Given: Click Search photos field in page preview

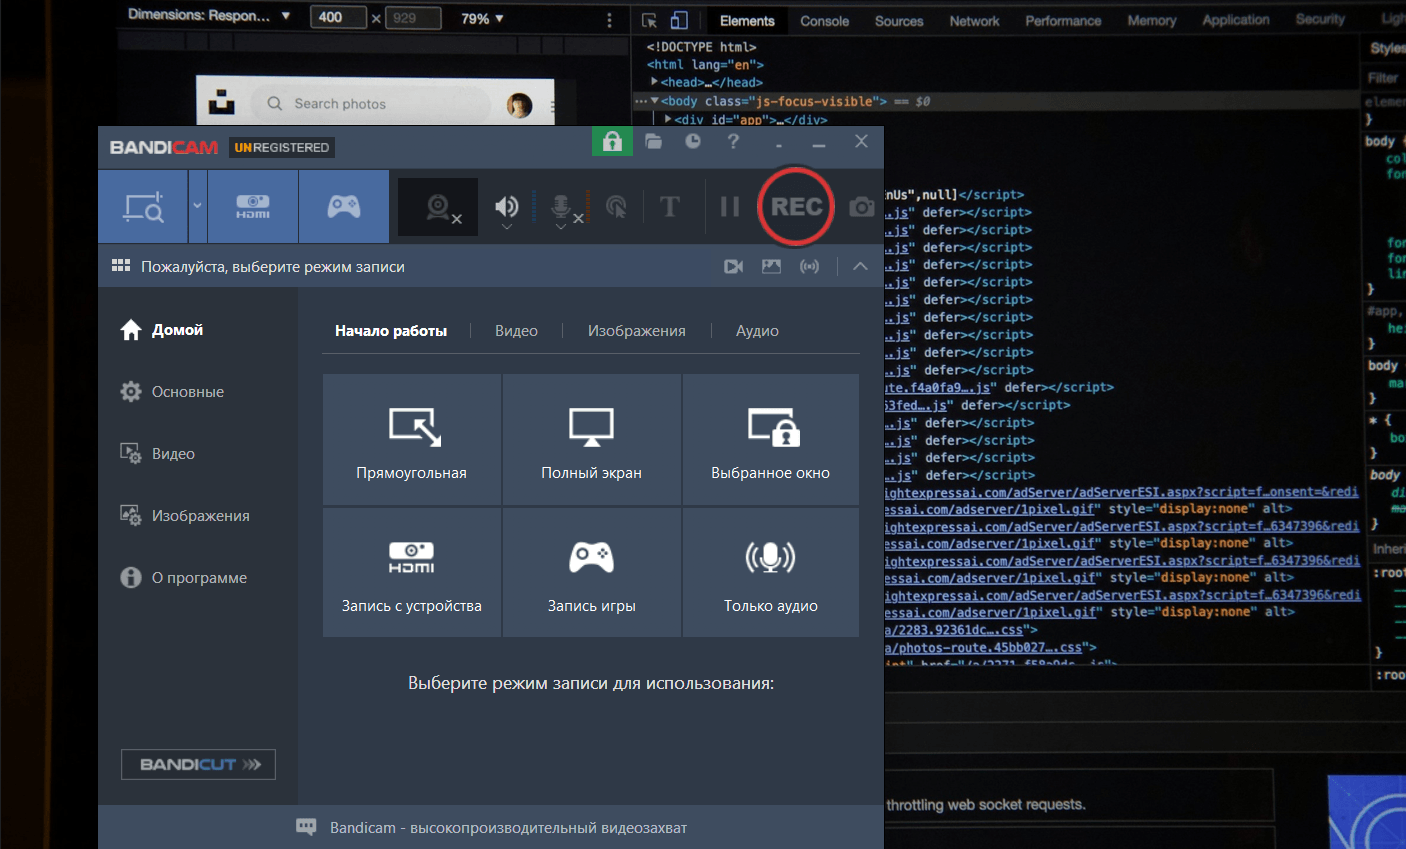Looking at the screenshot, I should pyautogui.click(x=370, y=104).
